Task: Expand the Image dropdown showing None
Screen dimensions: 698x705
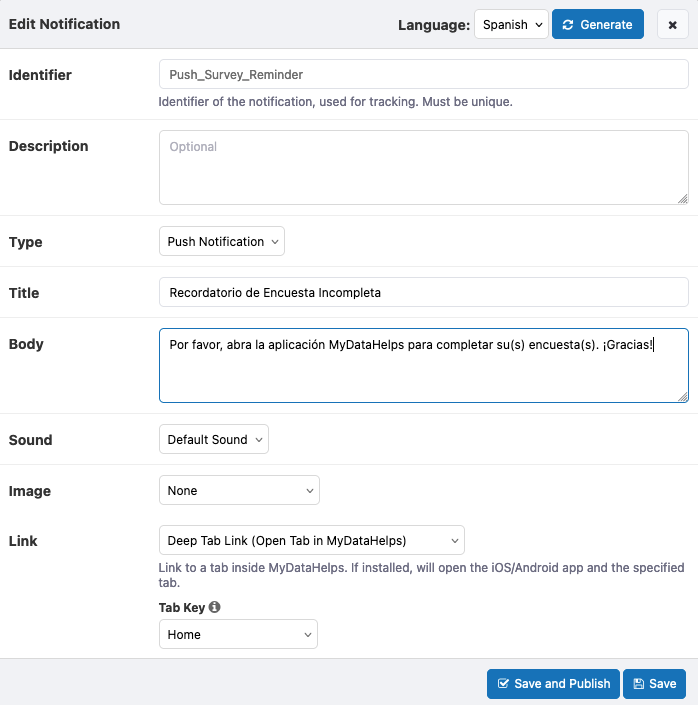Action: [x=239, y=491]
